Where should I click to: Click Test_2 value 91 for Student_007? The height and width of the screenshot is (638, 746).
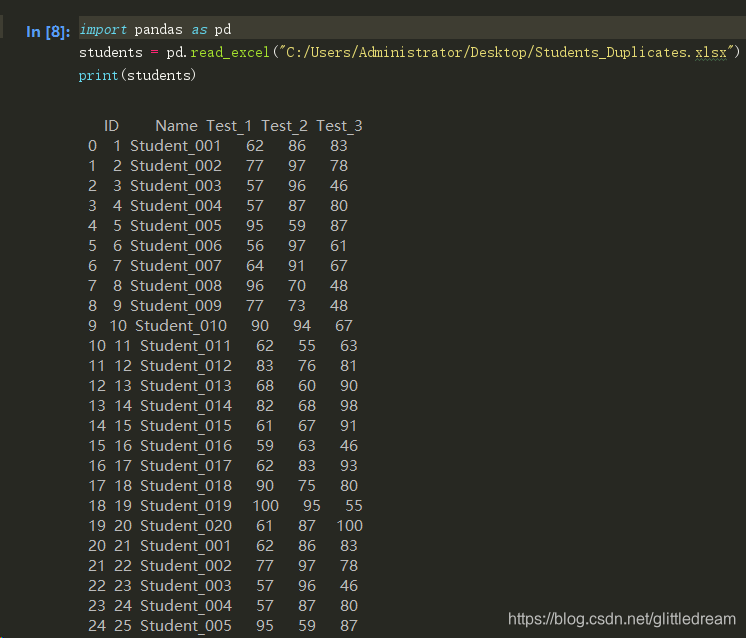pyautogui.click(x=296, y=265)
